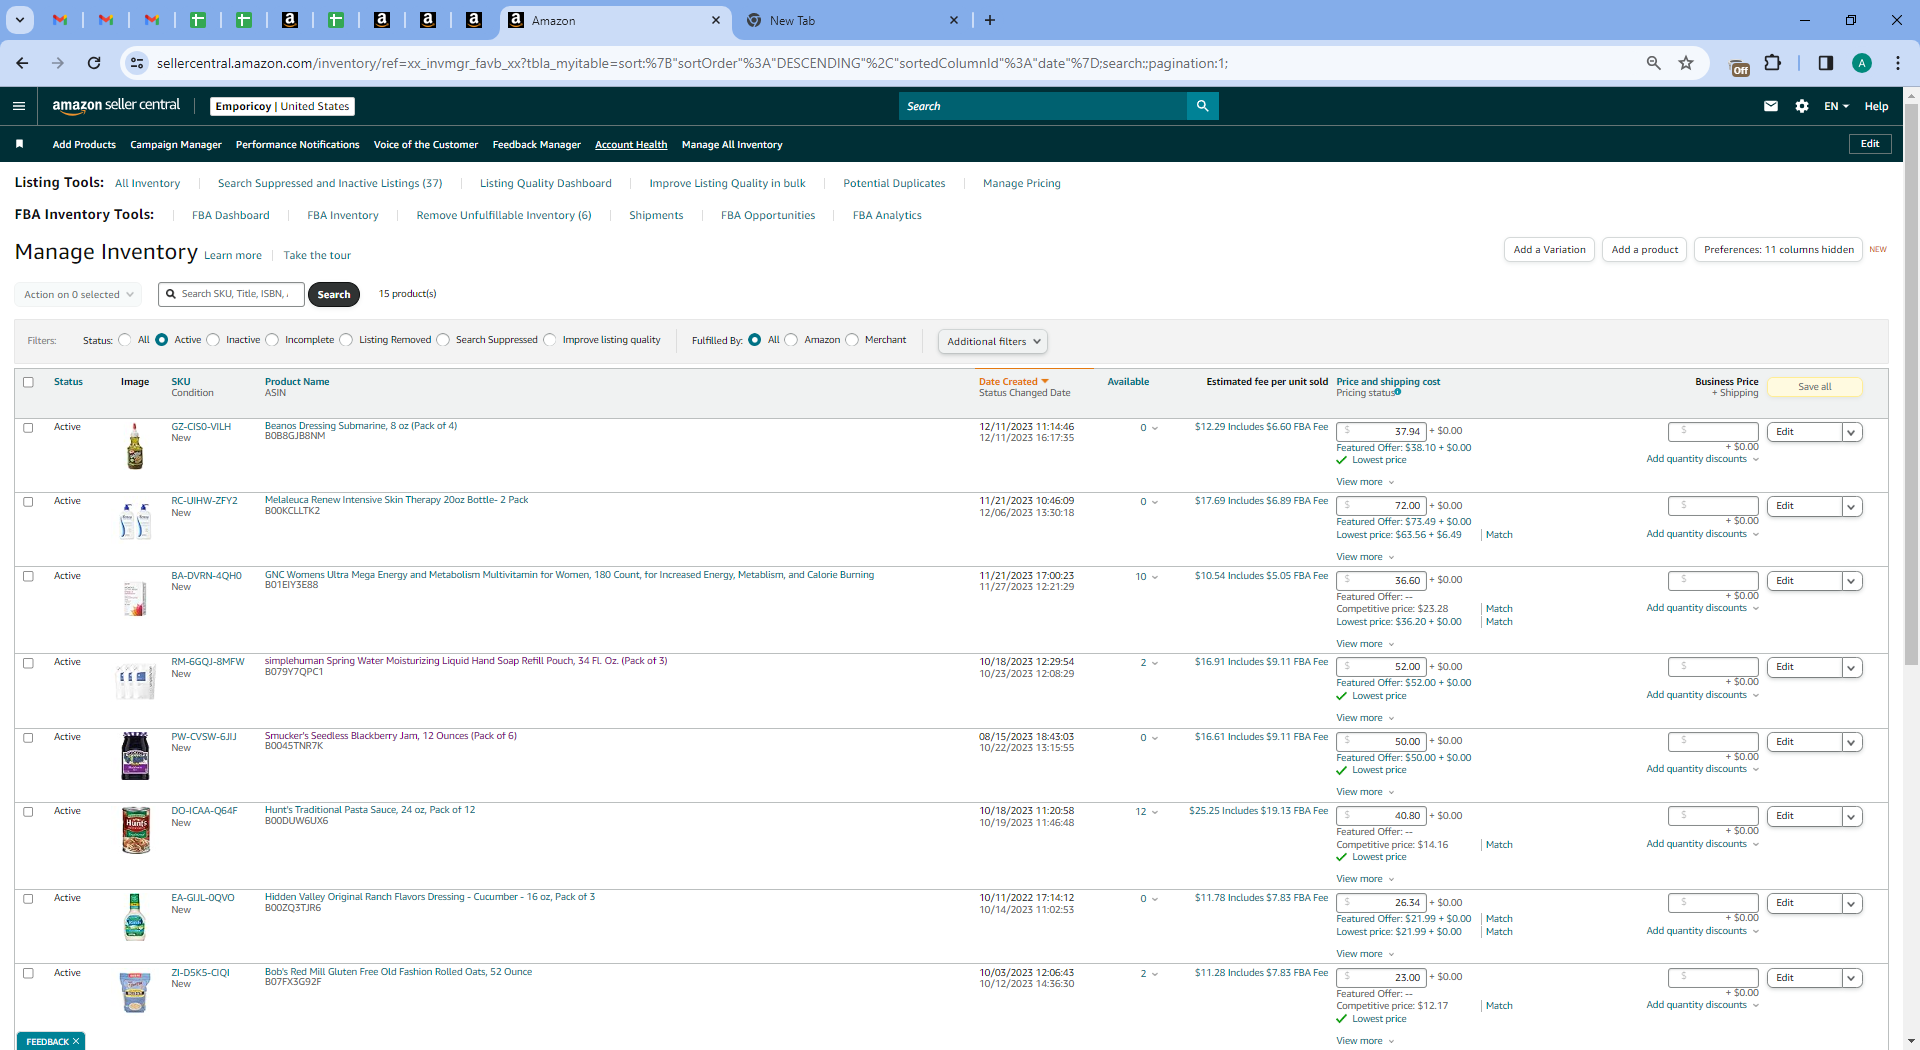Select the Inactive status filter

click(213, 340)
